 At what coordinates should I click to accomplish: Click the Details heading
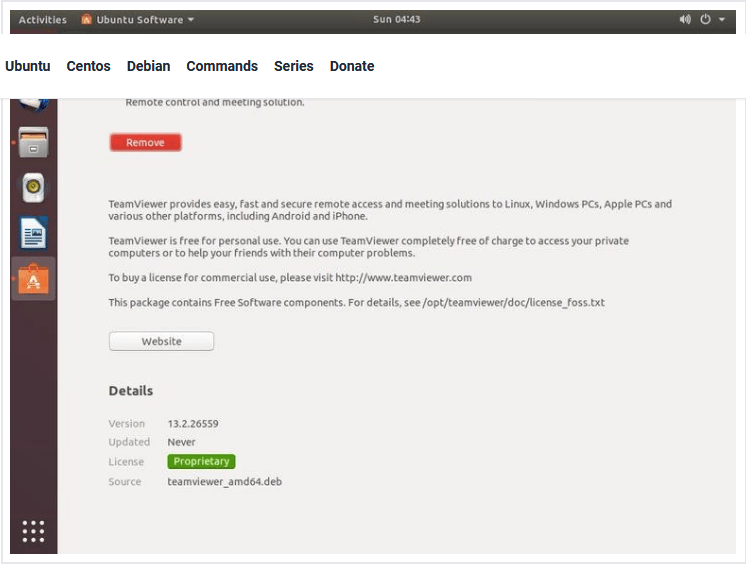(131, 391)
